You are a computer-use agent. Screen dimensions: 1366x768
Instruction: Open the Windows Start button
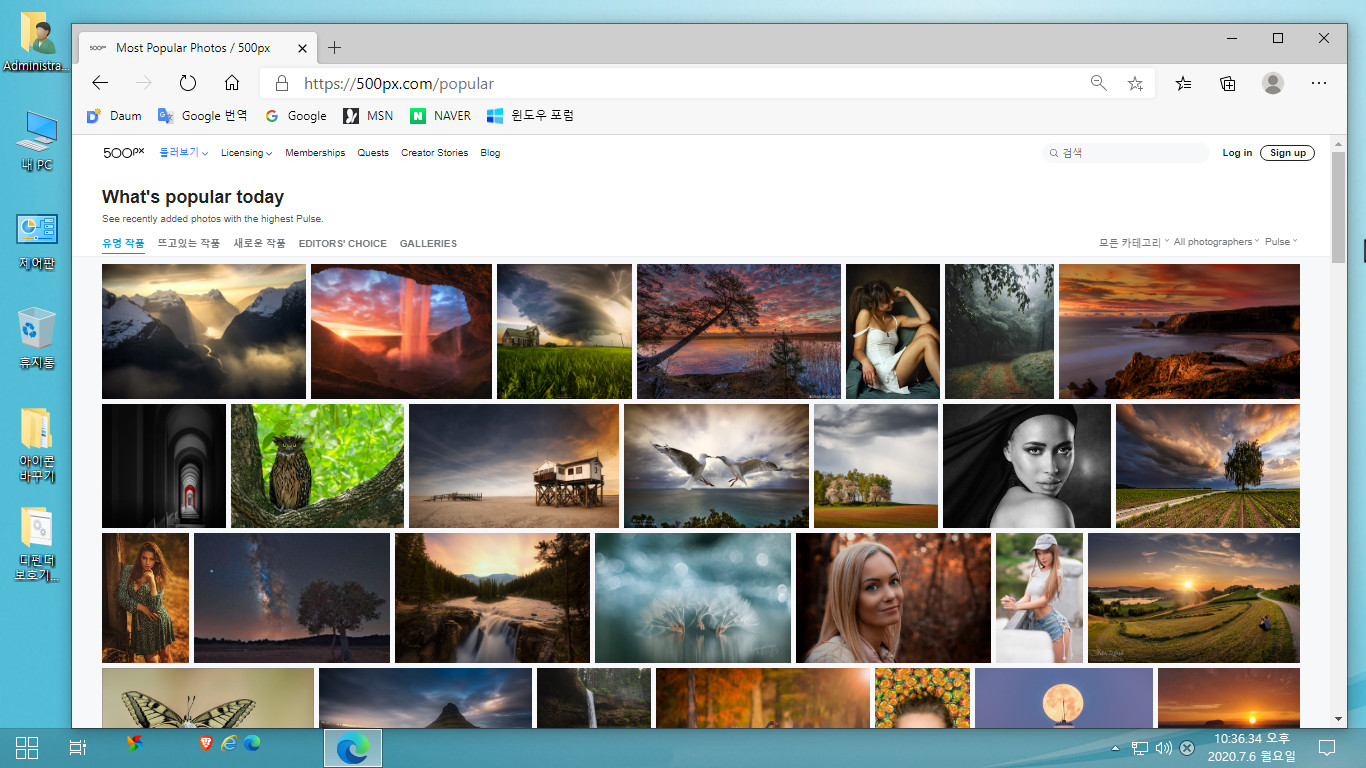point(27,747)
